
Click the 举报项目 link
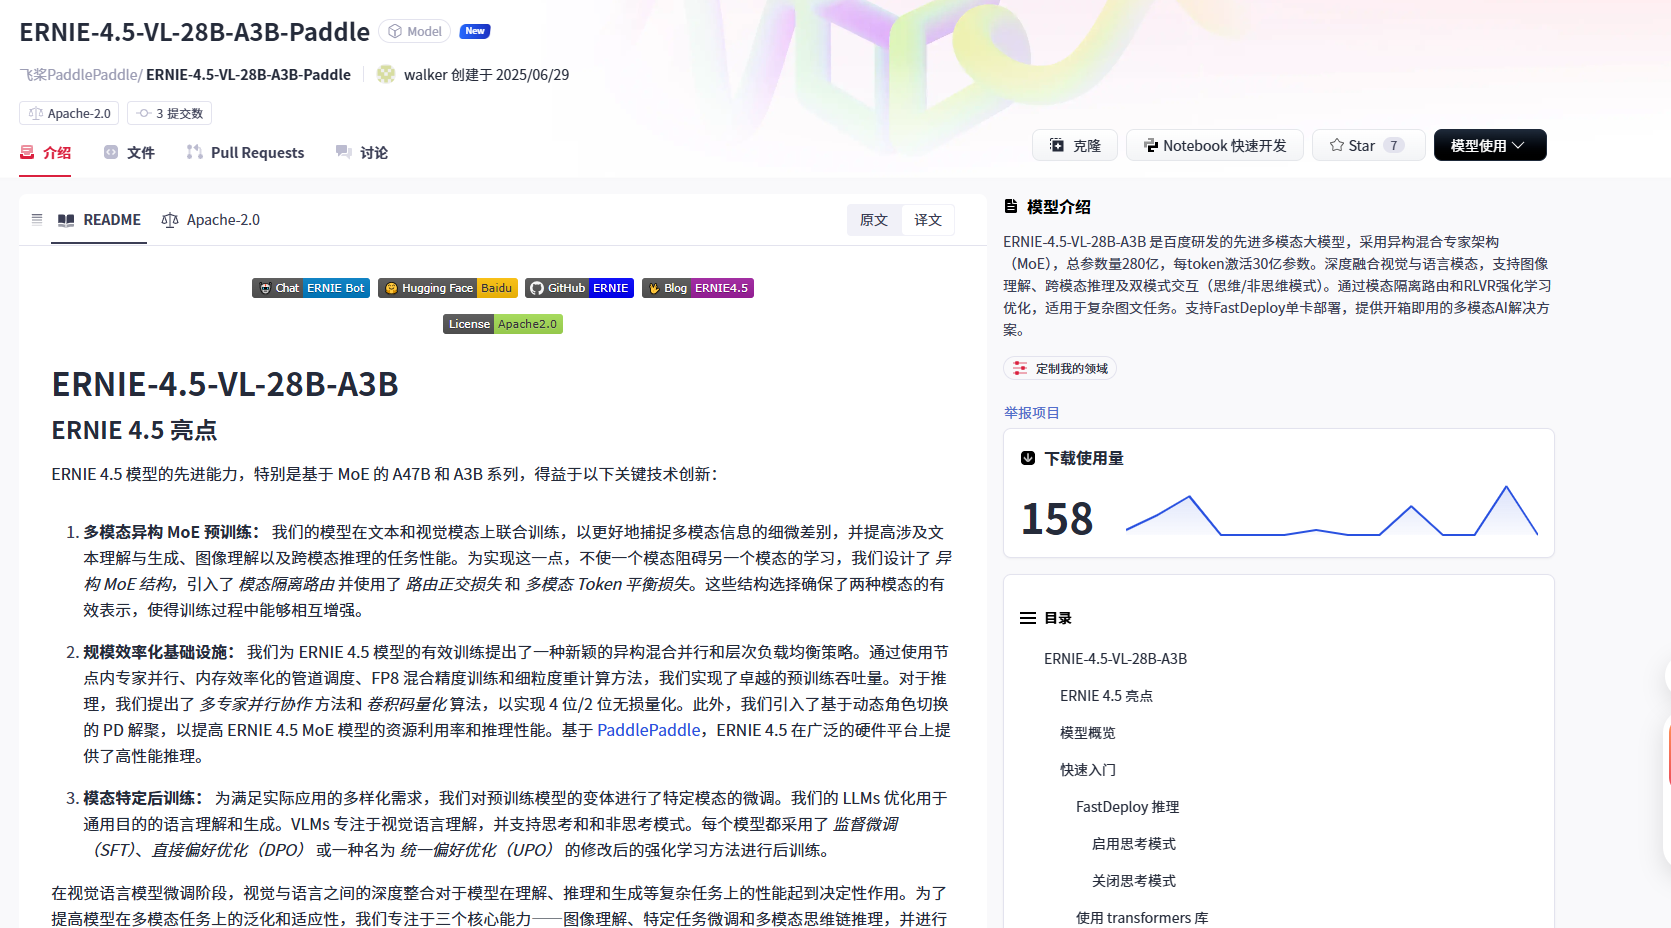point(1031,412)
